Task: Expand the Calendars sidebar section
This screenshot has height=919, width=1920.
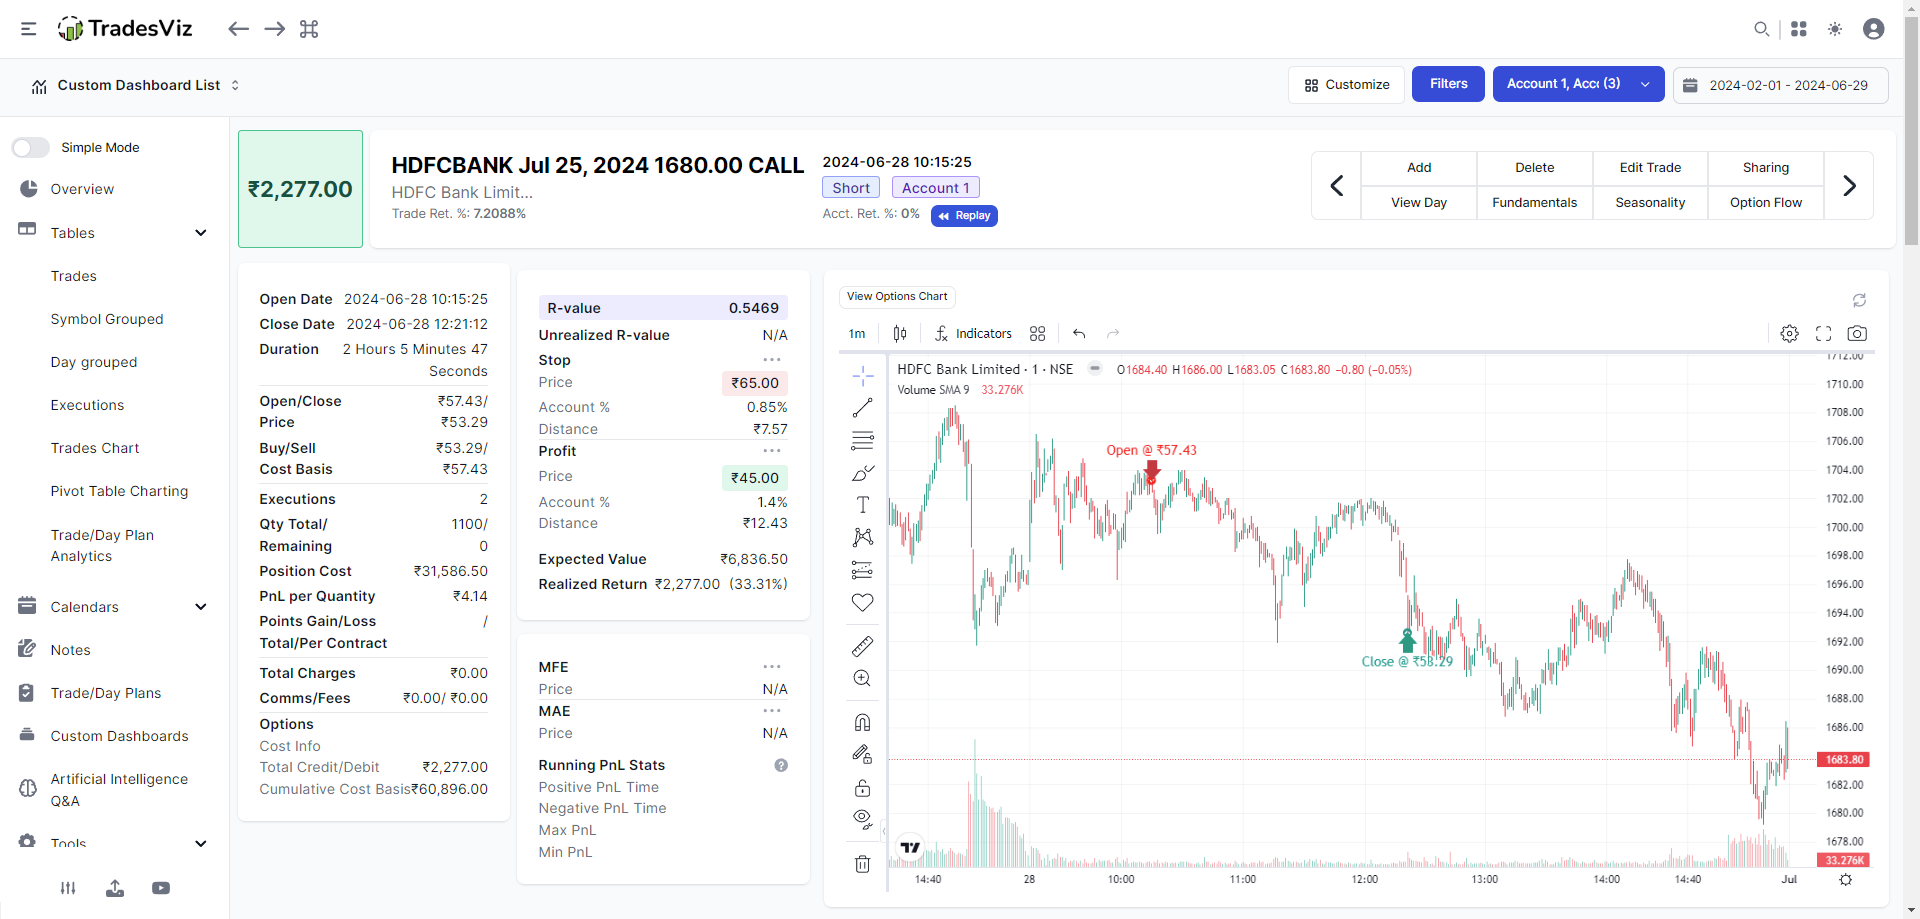Action: click(x=201, y=607)
